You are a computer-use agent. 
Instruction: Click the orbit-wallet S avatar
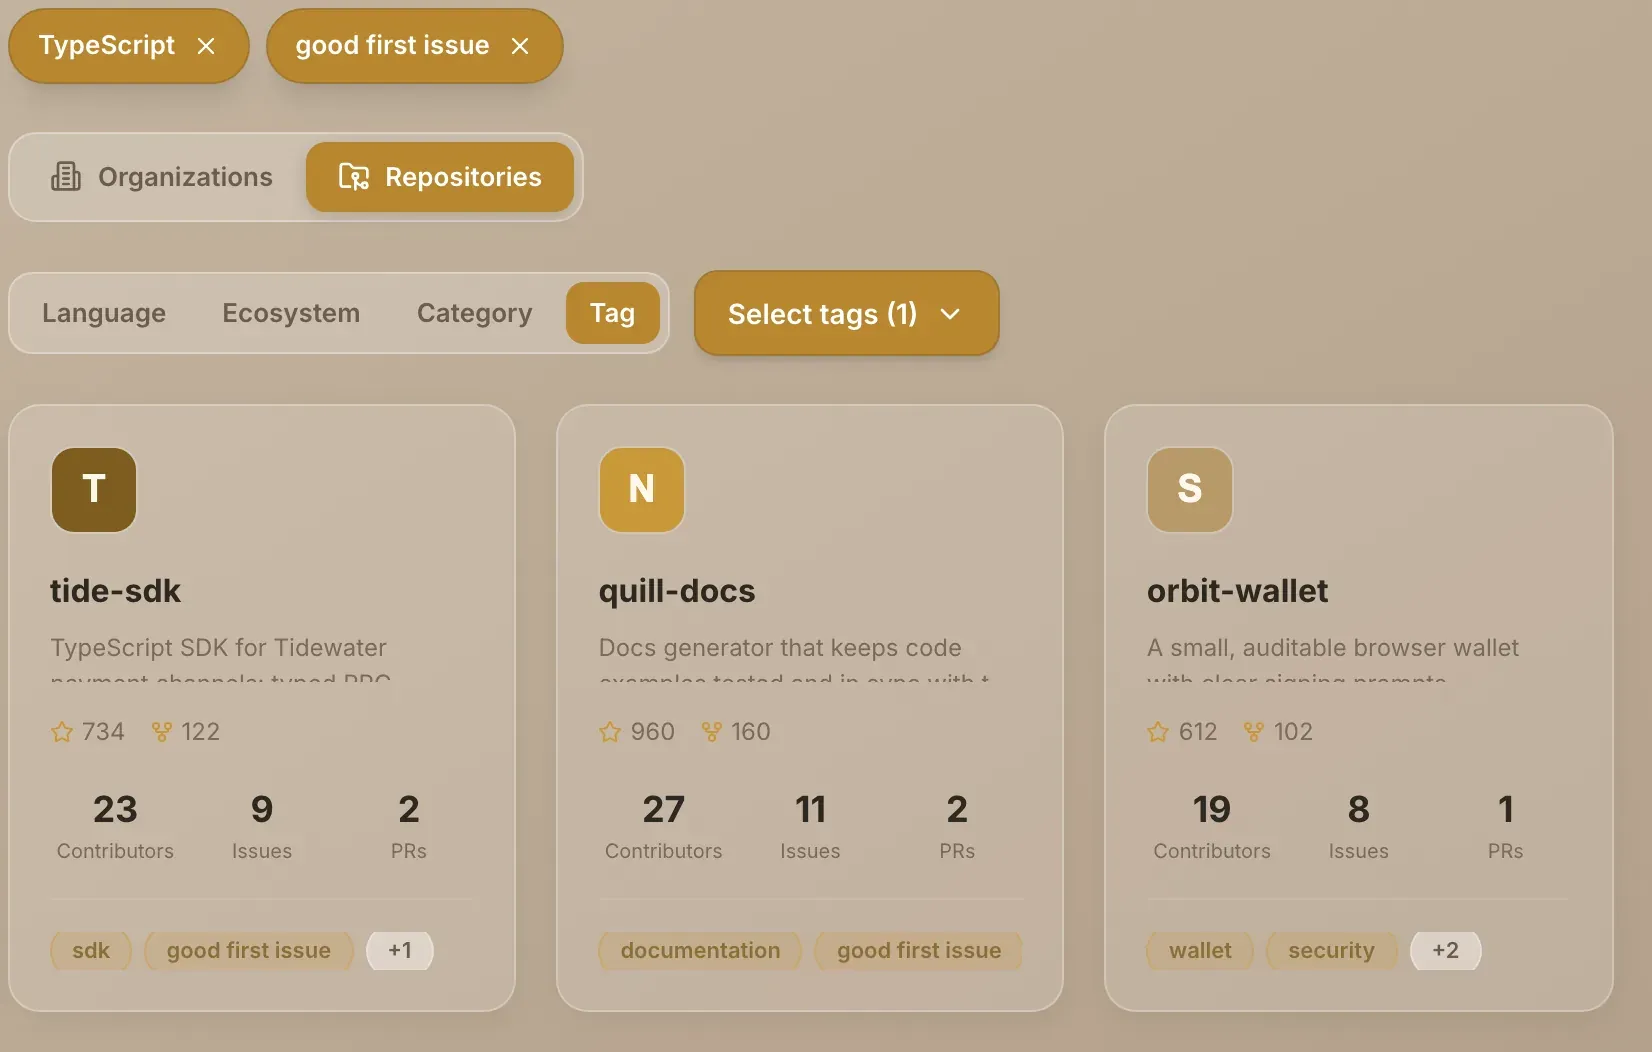pos(1190,490)
